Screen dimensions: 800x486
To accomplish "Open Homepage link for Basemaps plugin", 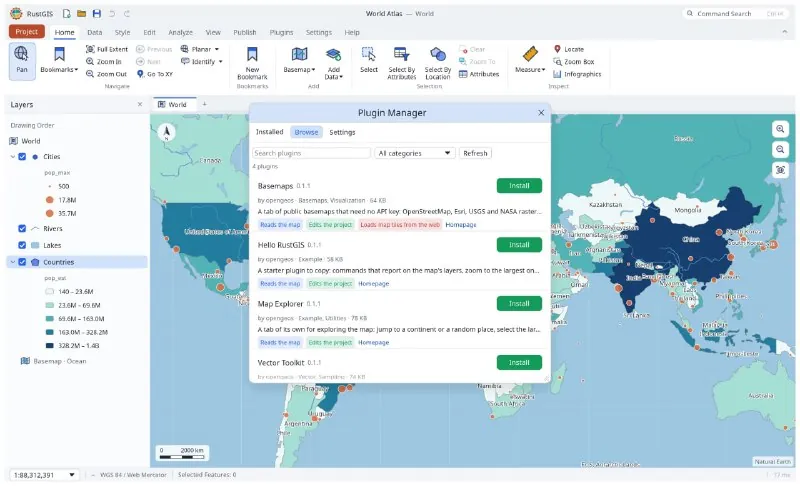I will click(x=461, y=224).
